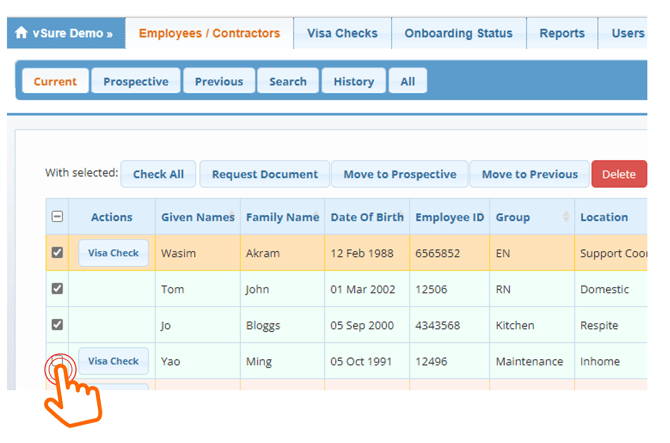
Task: Click Visa Check for Wasim Akram
Action: [x=113, y=253]
